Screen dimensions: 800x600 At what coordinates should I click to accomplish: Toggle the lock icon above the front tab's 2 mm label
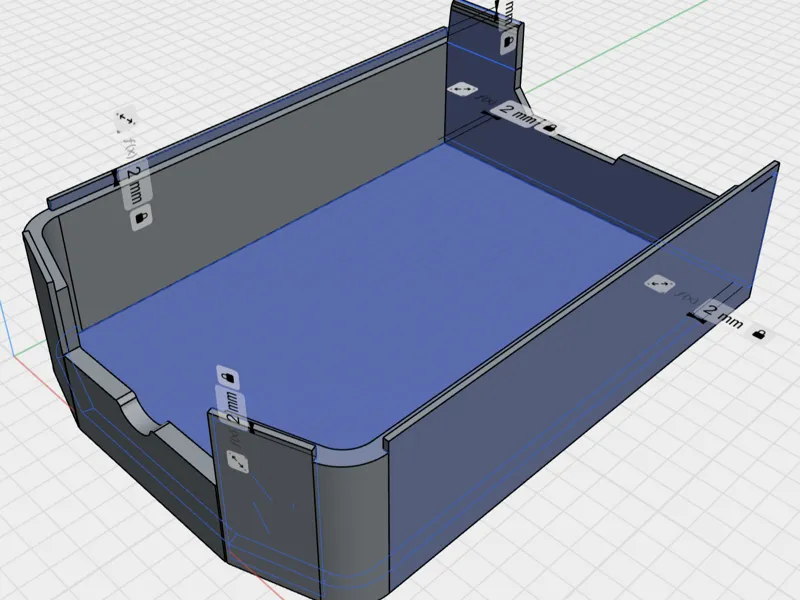tap(228, 378)
